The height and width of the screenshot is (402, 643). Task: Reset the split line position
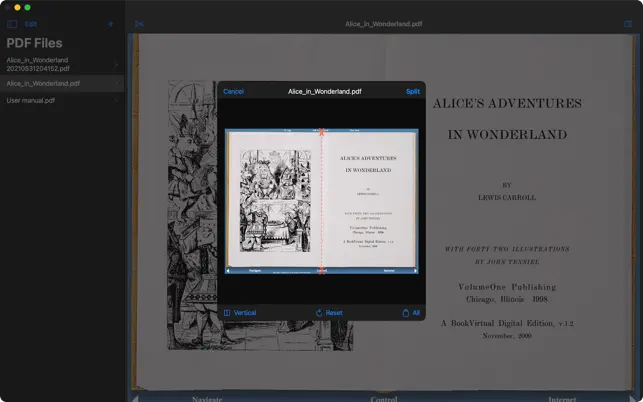(x=329, y=313)
